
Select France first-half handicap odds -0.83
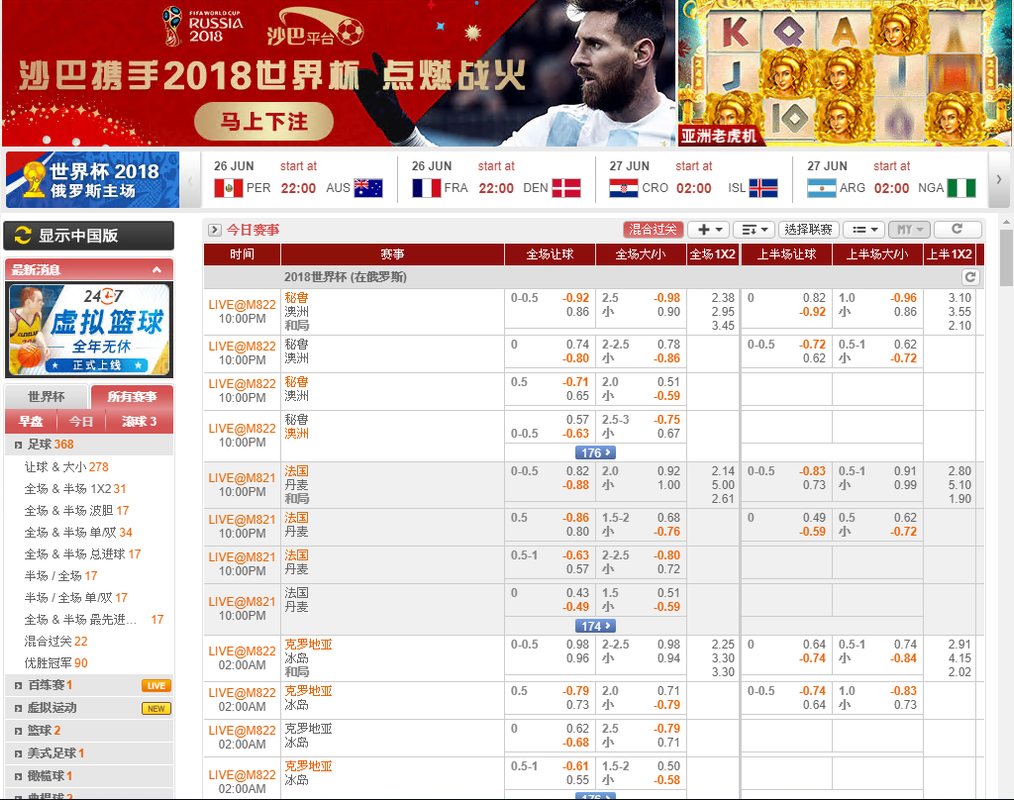(x=812, y=471)
